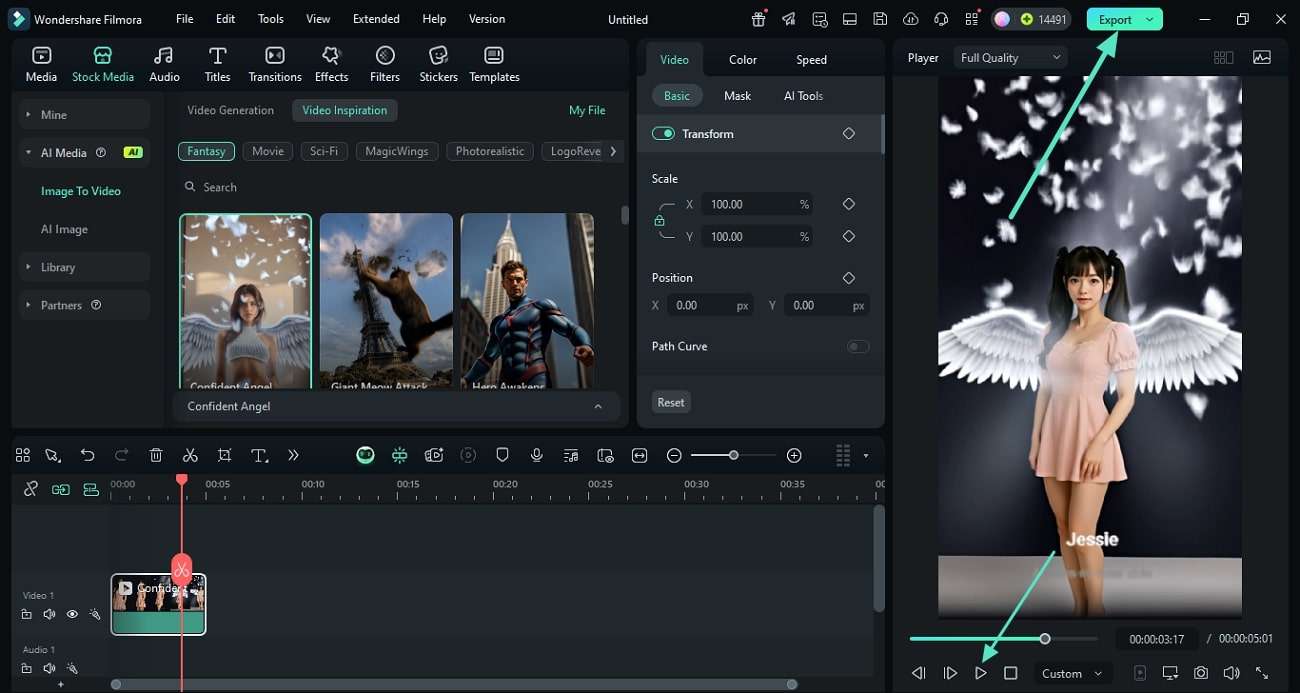Screen dimensions: 1300x693
Task: Toggle the scale aspect ratio lock
Action: tap(659, 220)
